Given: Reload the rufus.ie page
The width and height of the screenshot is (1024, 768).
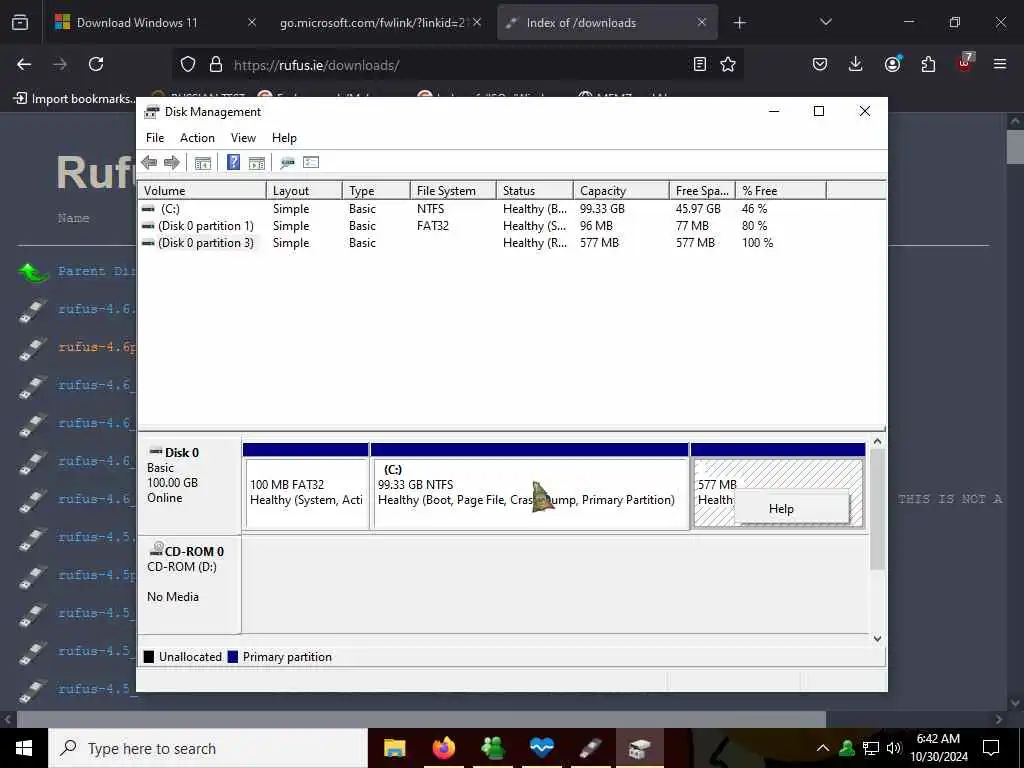Looking at the screenshot, I should [x=96, y=64].
